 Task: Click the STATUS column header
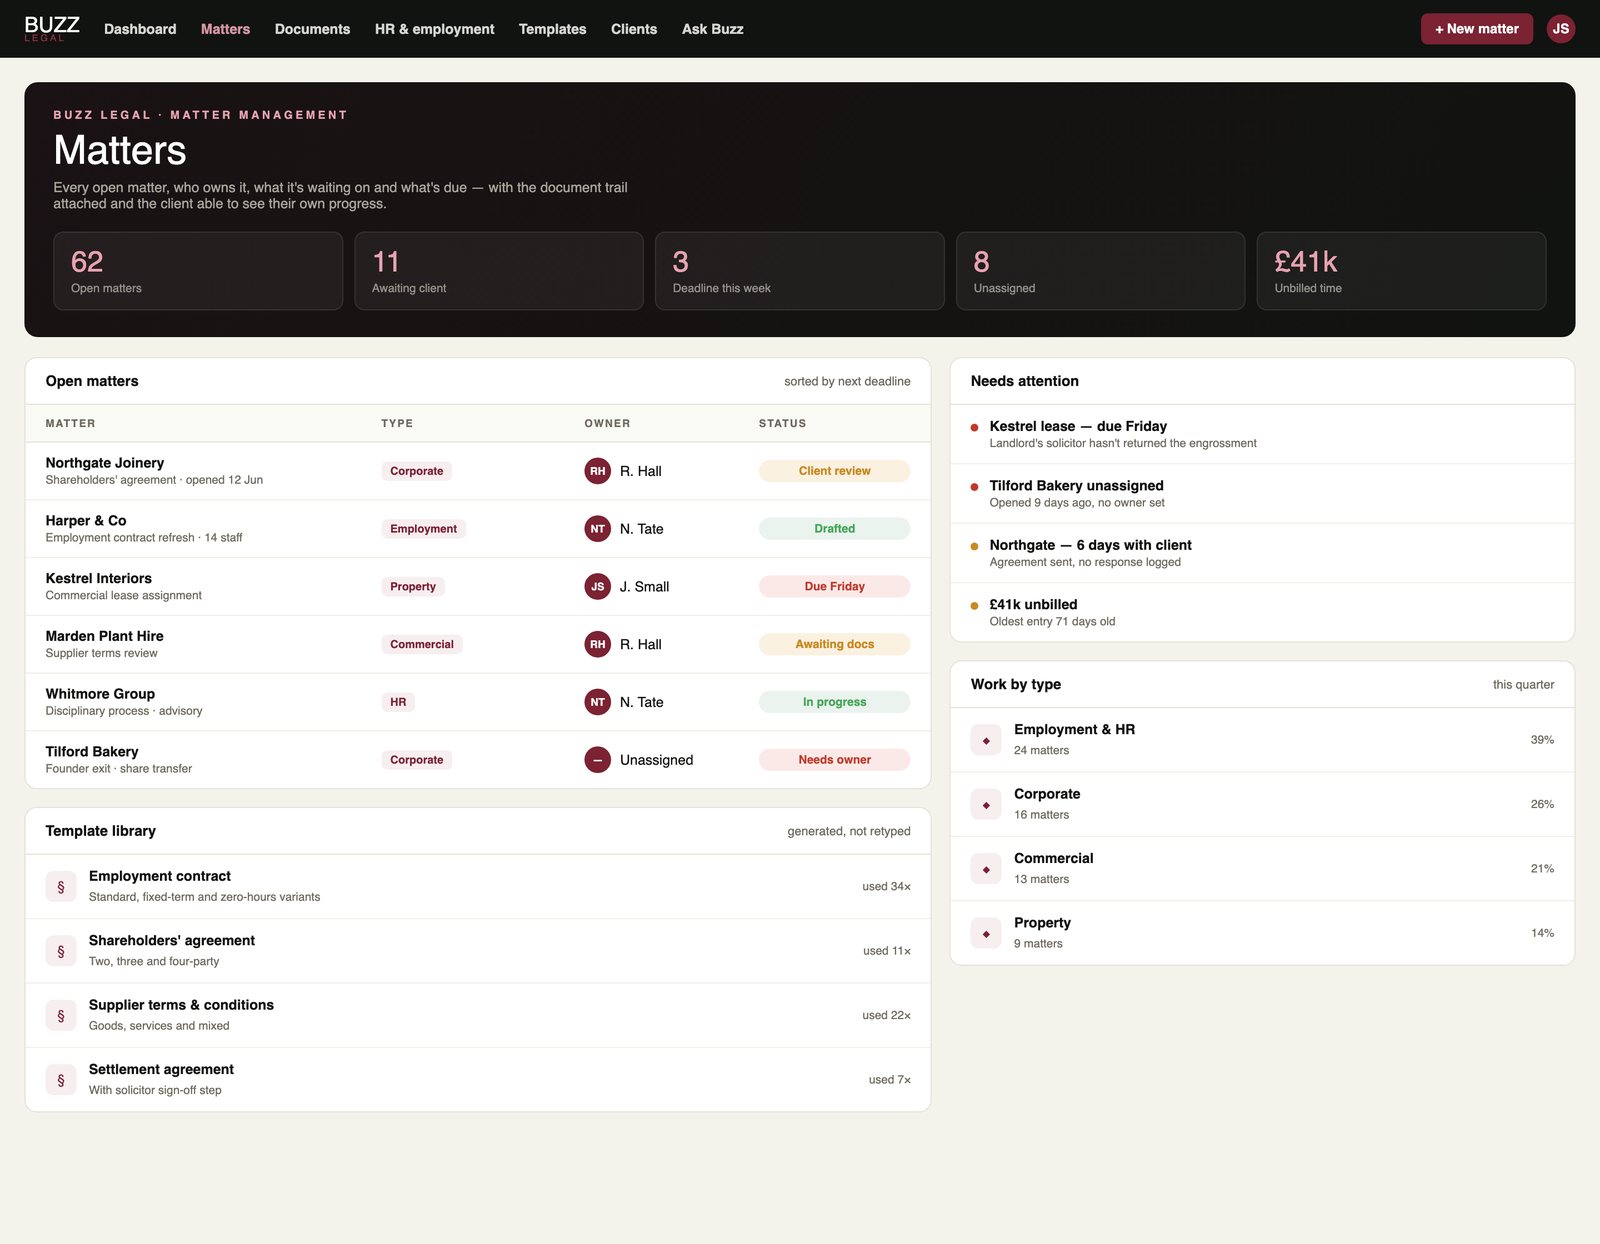(782, 424)
